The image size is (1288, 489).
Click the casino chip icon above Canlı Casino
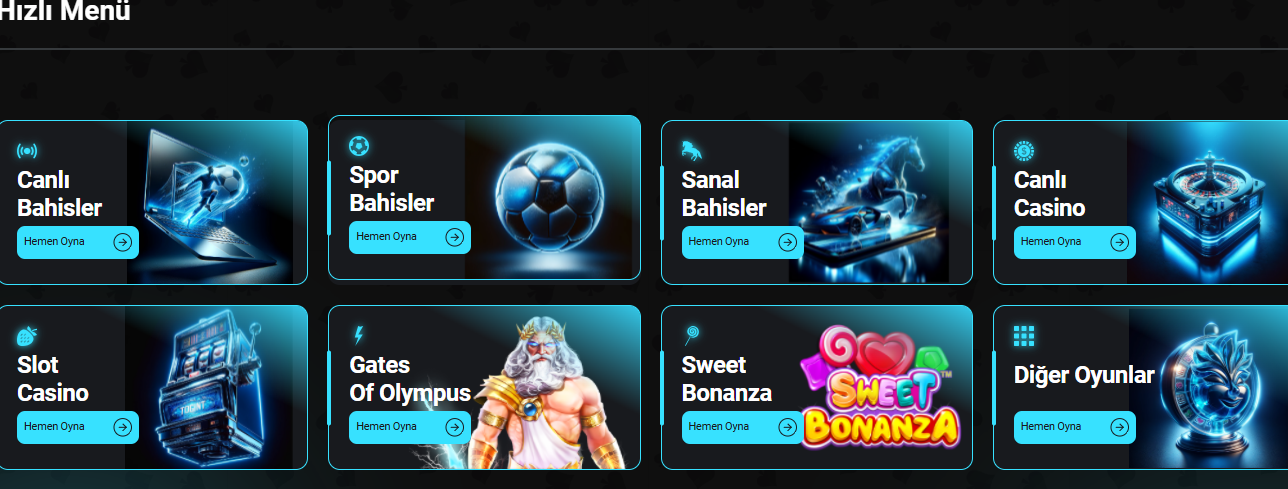click(x=1024, y=151)
